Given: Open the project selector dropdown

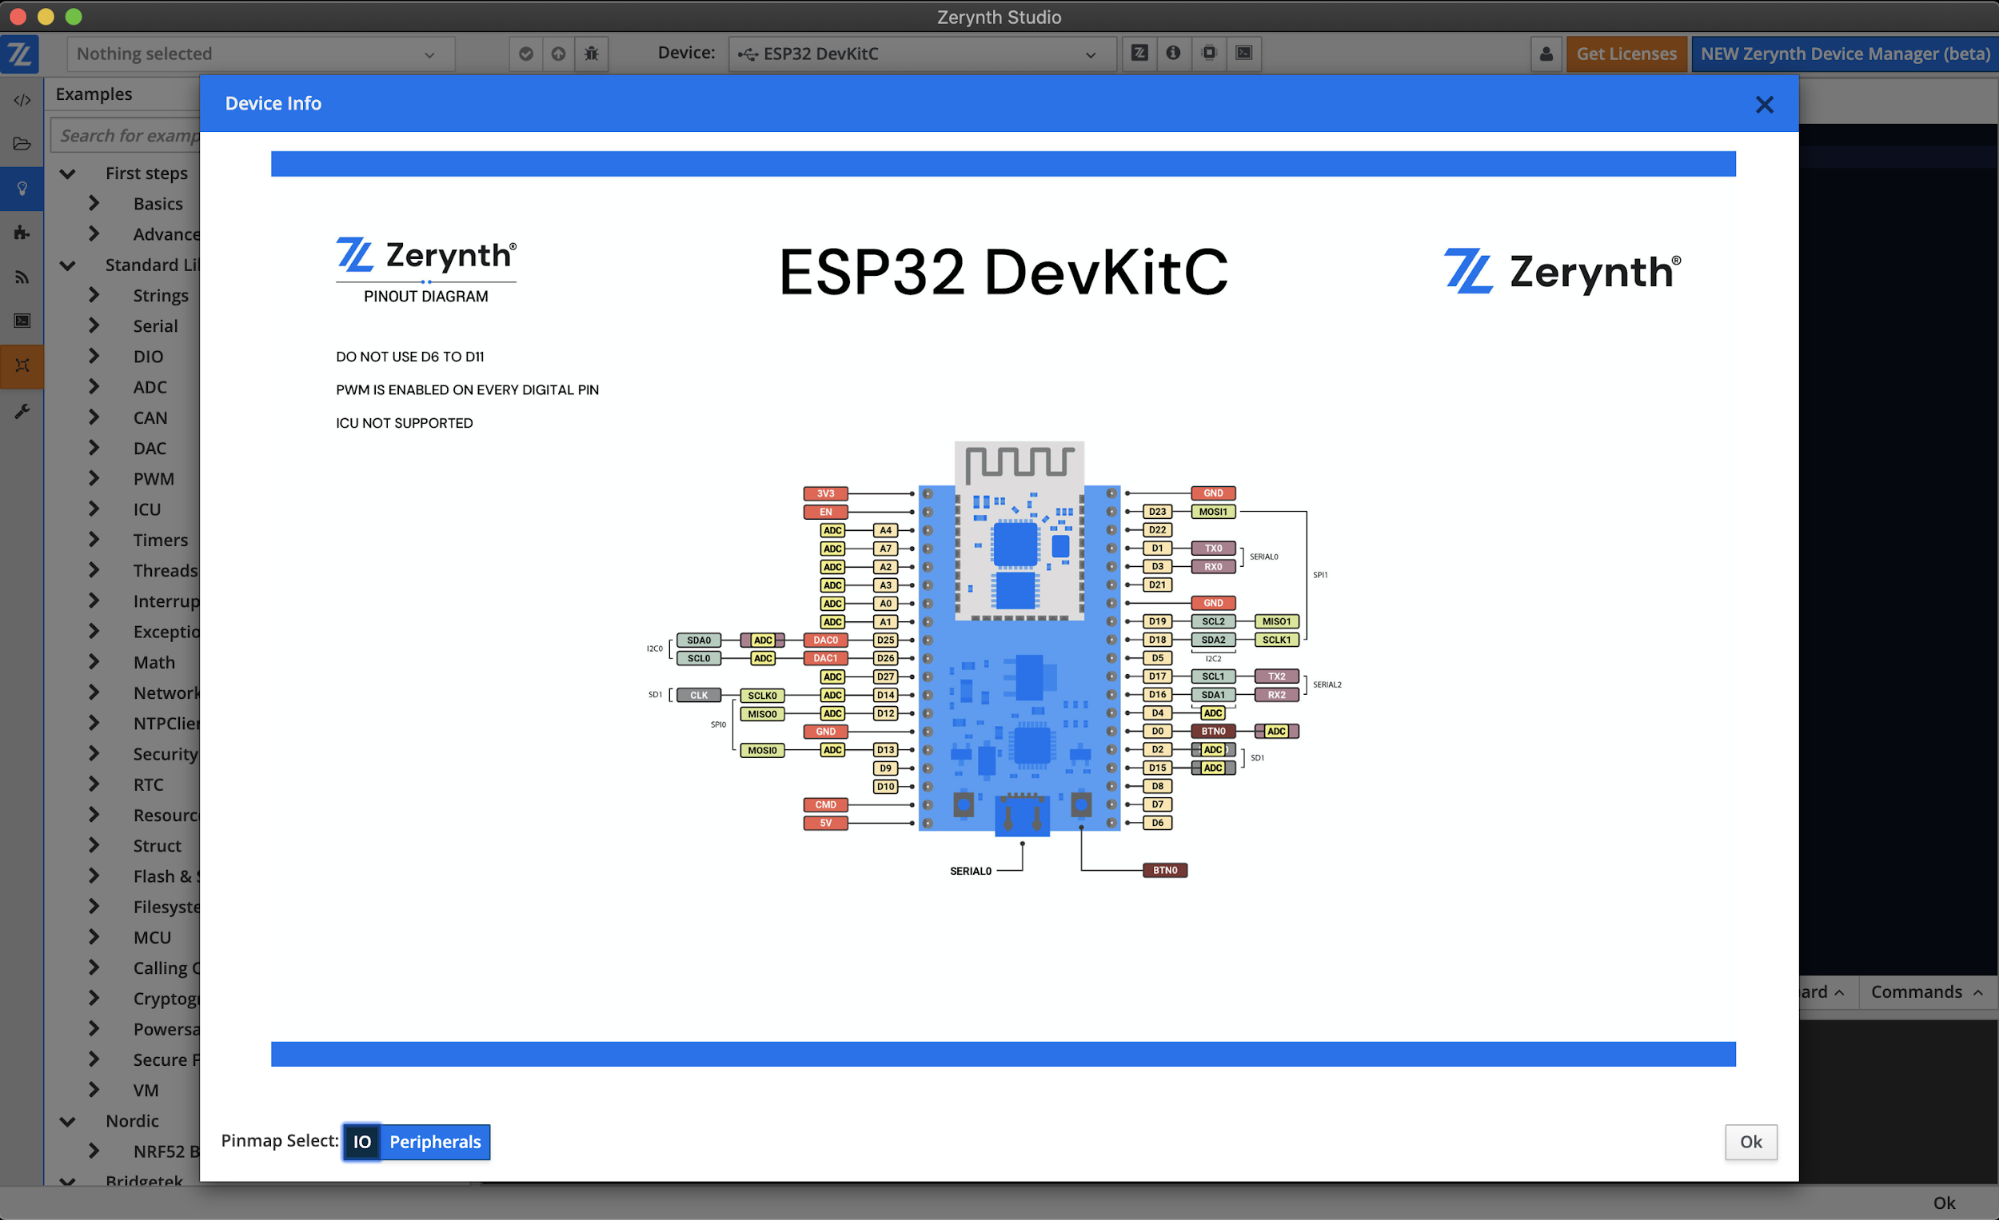Looking at the screenshot, I should [261, 54].
